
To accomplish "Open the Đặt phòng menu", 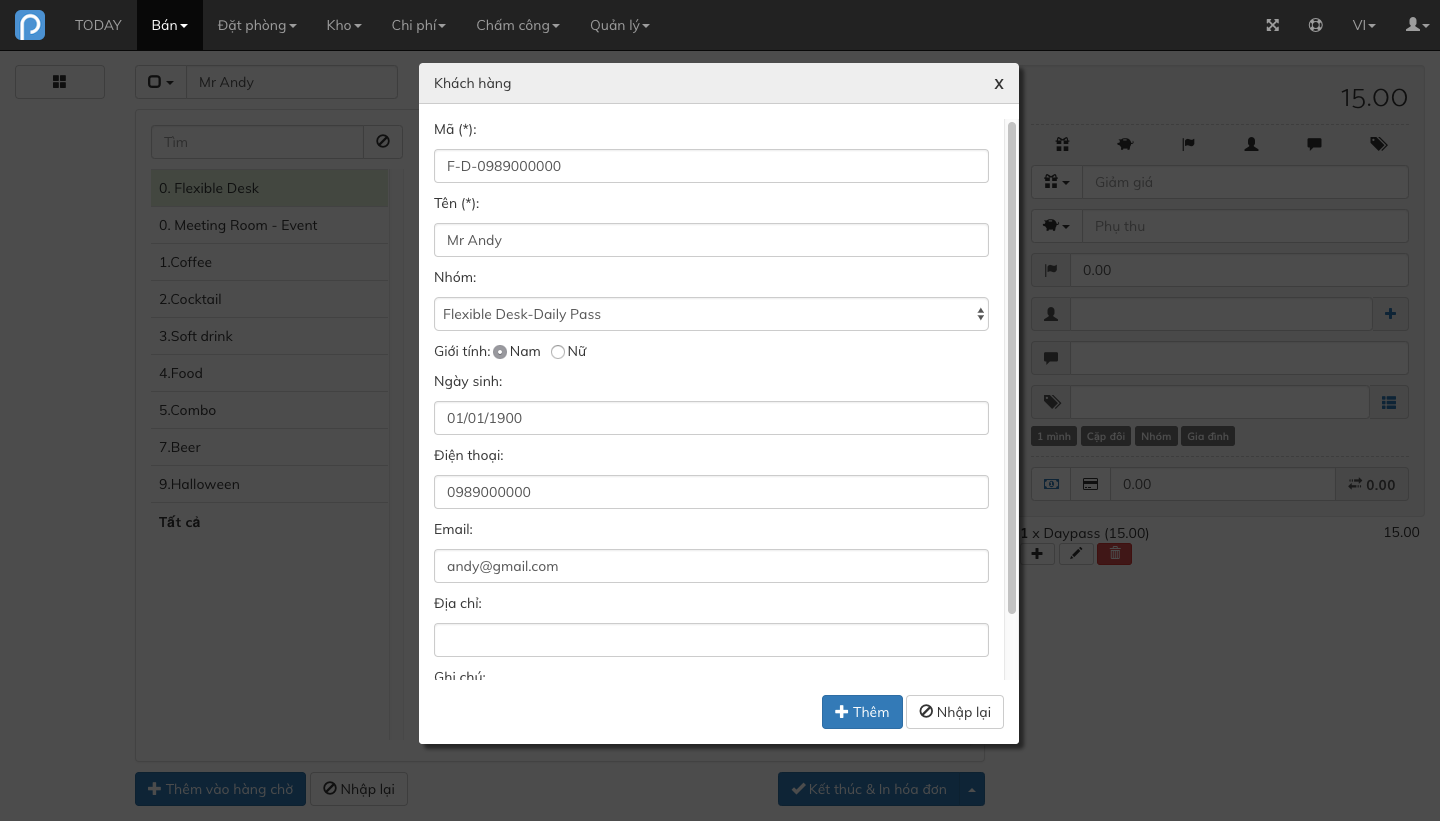I will 257,25.
